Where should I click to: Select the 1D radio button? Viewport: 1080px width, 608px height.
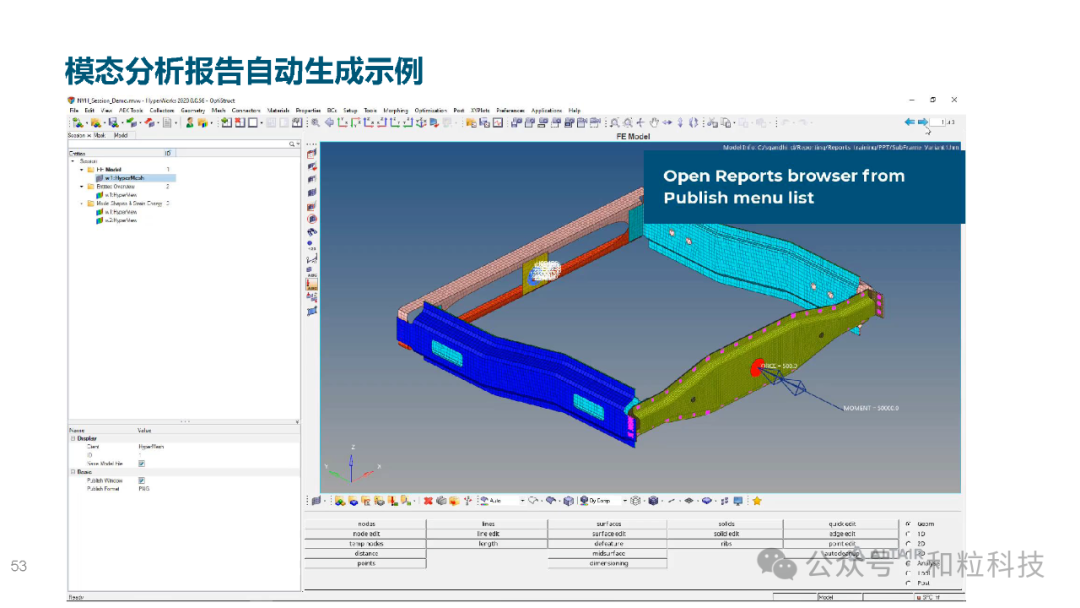[907, 534]
